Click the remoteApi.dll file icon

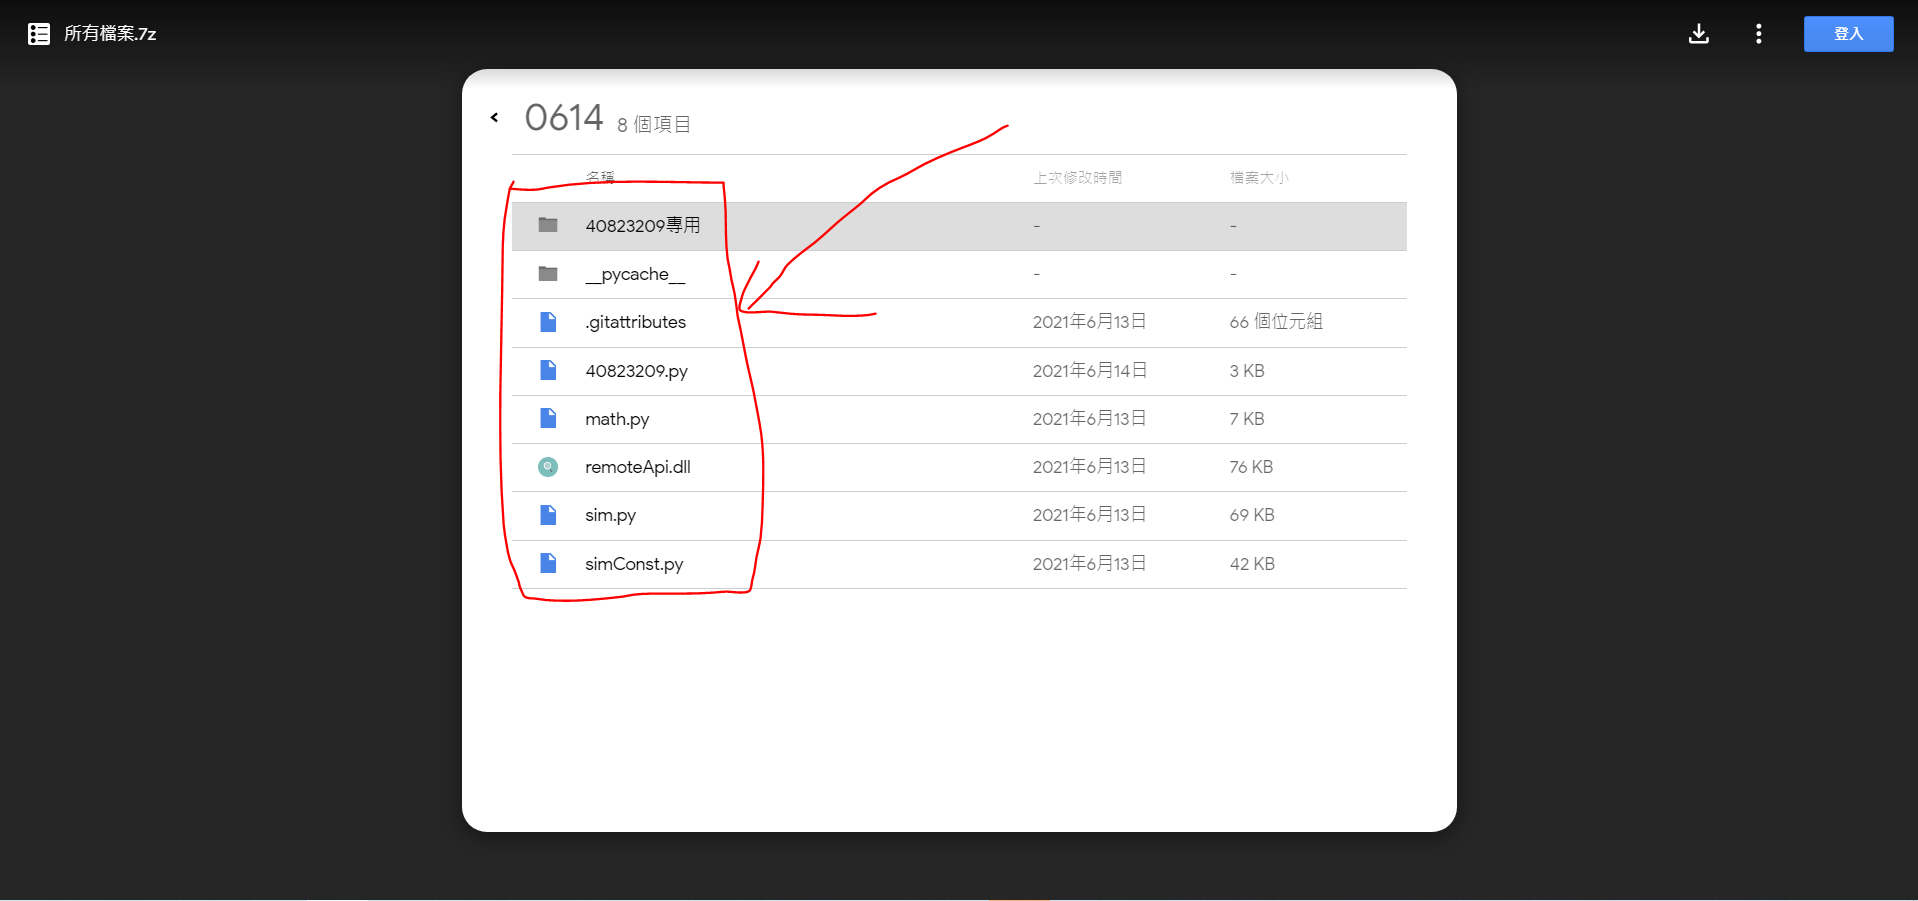coord(548,467)
